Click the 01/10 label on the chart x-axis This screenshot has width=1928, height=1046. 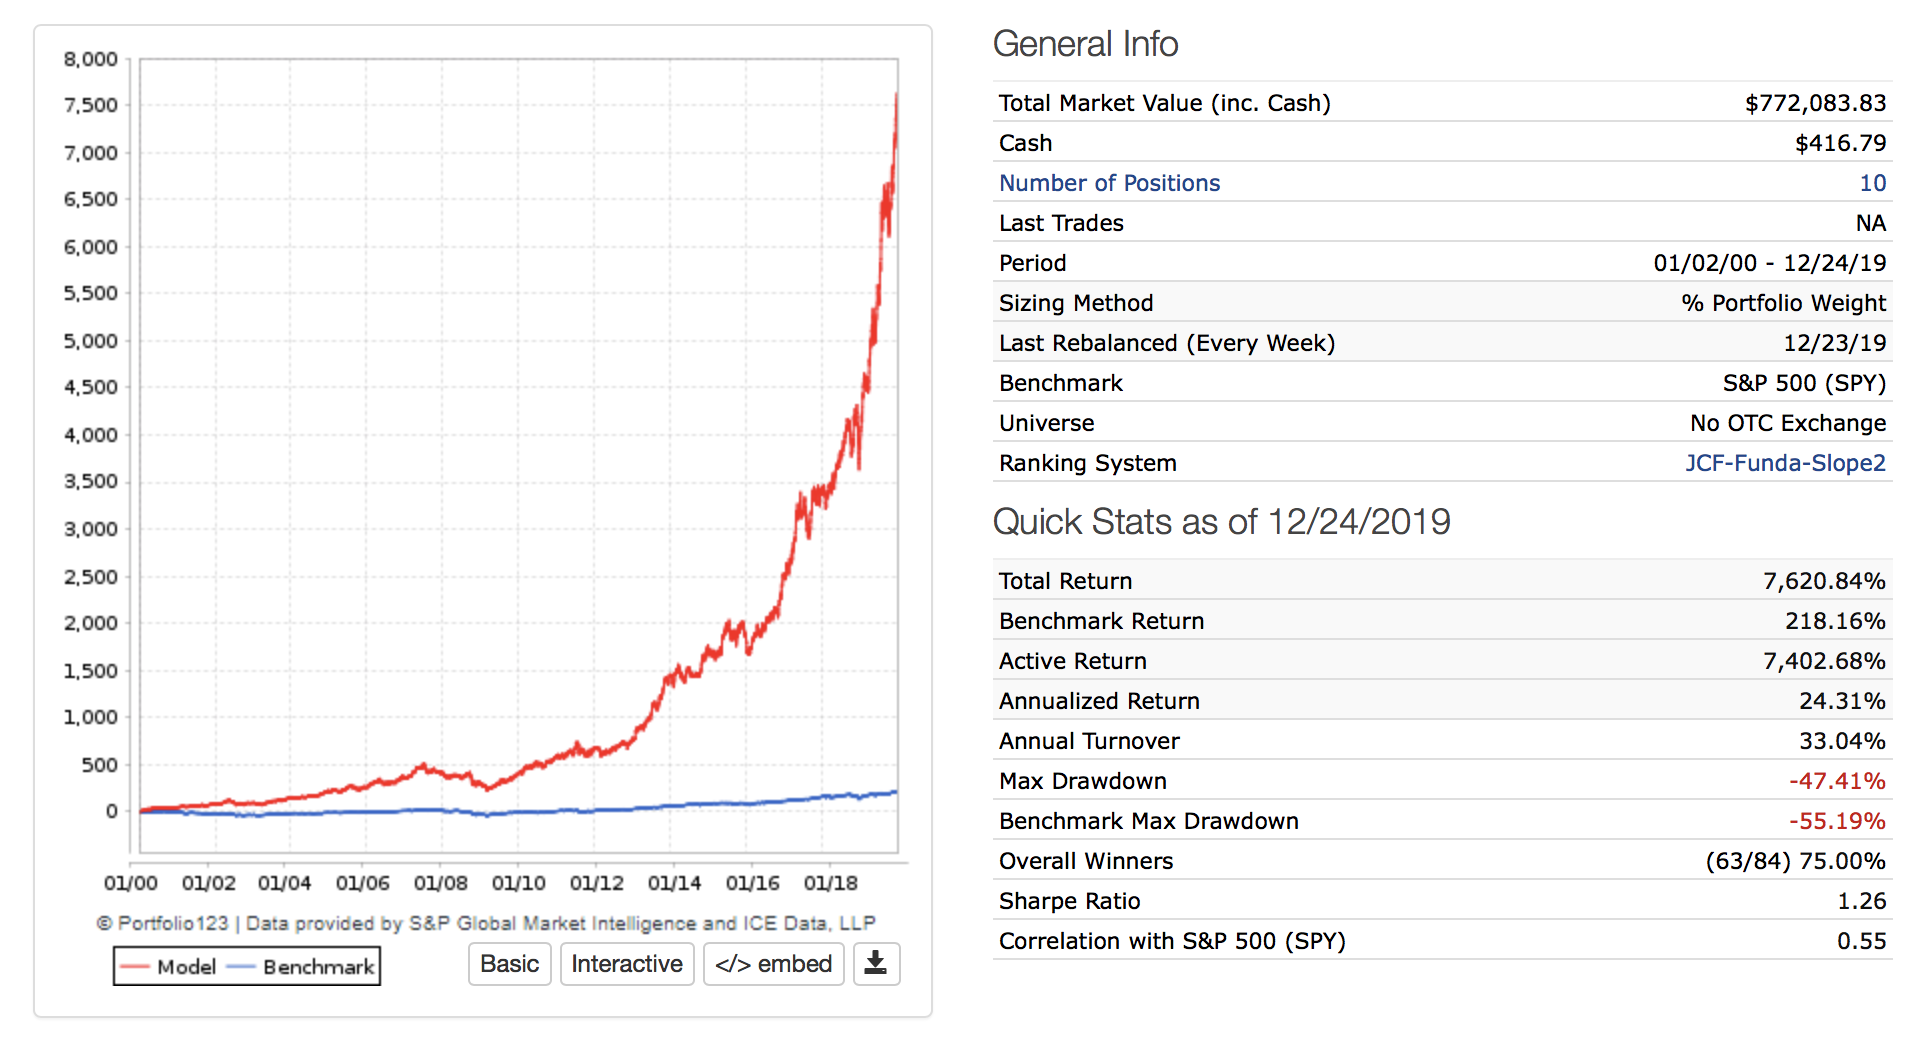(x=518, y=883)
